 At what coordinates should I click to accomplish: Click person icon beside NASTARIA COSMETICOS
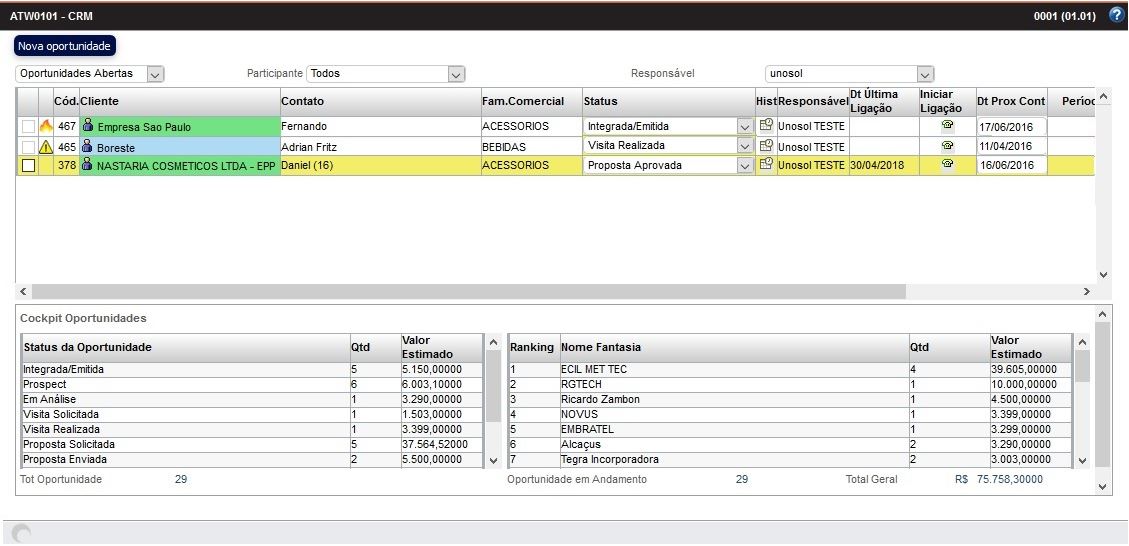(x=88, y=165)
